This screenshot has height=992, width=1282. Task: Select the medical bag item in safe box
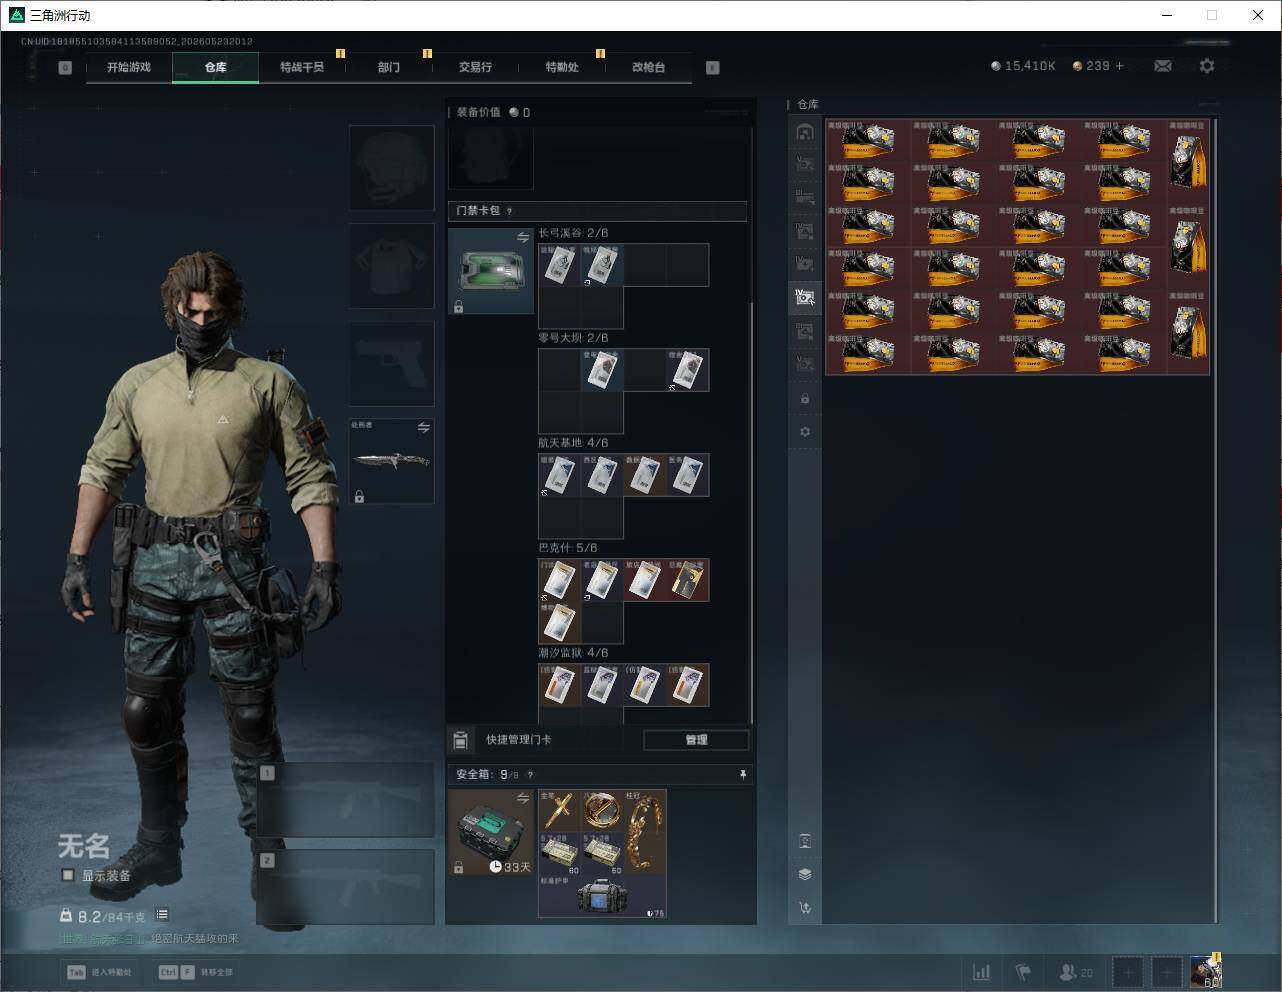[602, 896]
